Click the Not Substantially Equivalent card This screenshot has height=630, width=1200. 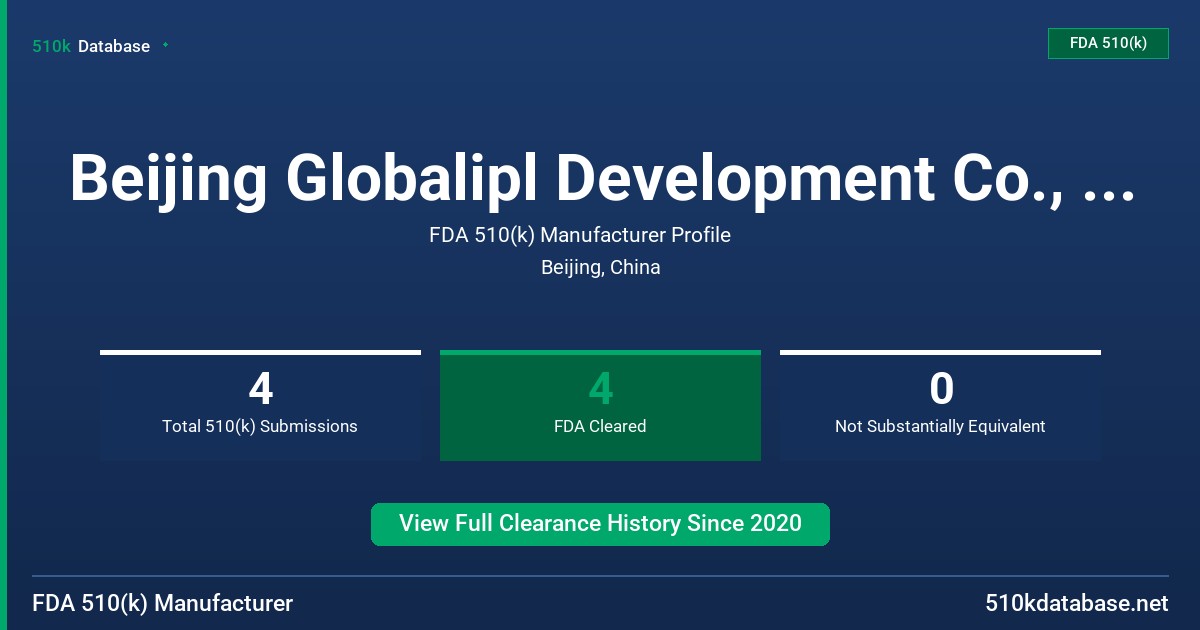[940, 406]
